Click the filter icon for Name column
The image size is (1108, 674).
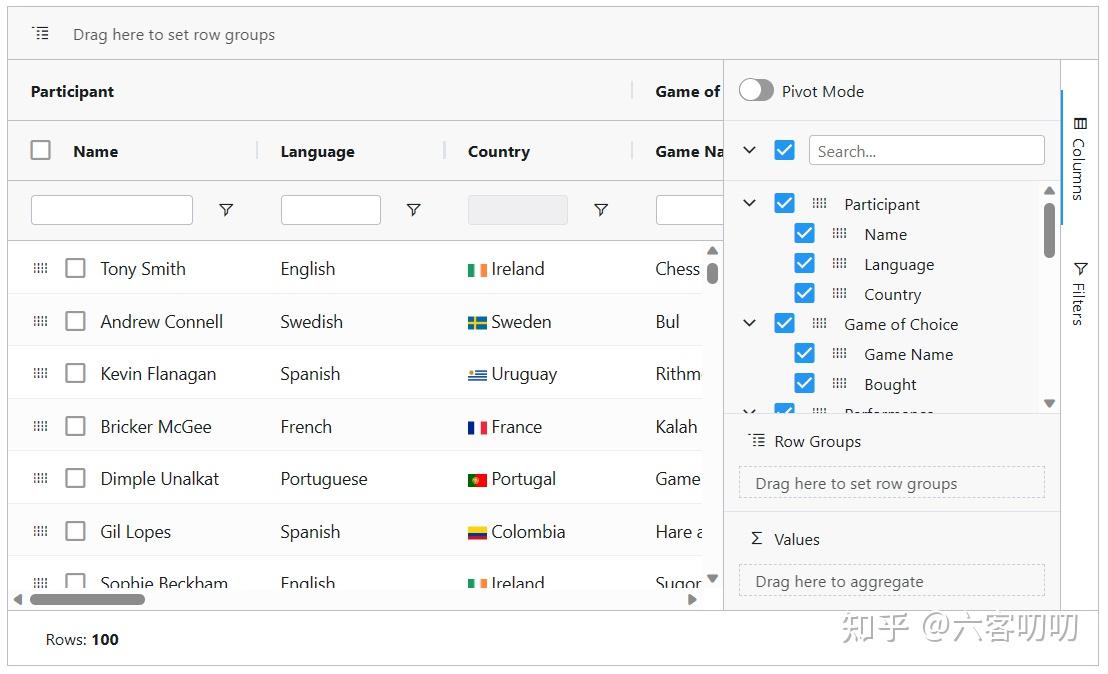pos(226,210)
